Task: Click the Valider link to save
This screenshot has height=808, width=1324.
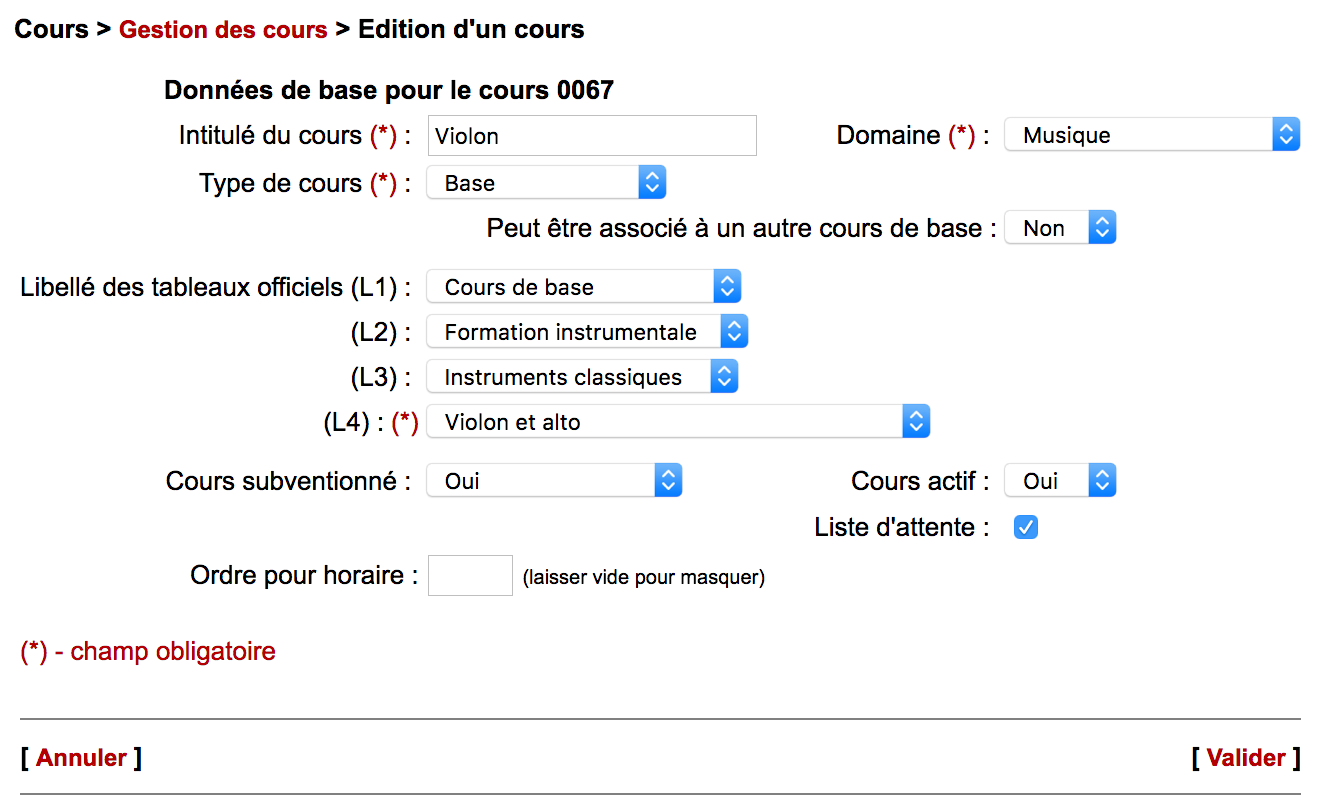Action: pyautogui.click(x=1245, y=758)
